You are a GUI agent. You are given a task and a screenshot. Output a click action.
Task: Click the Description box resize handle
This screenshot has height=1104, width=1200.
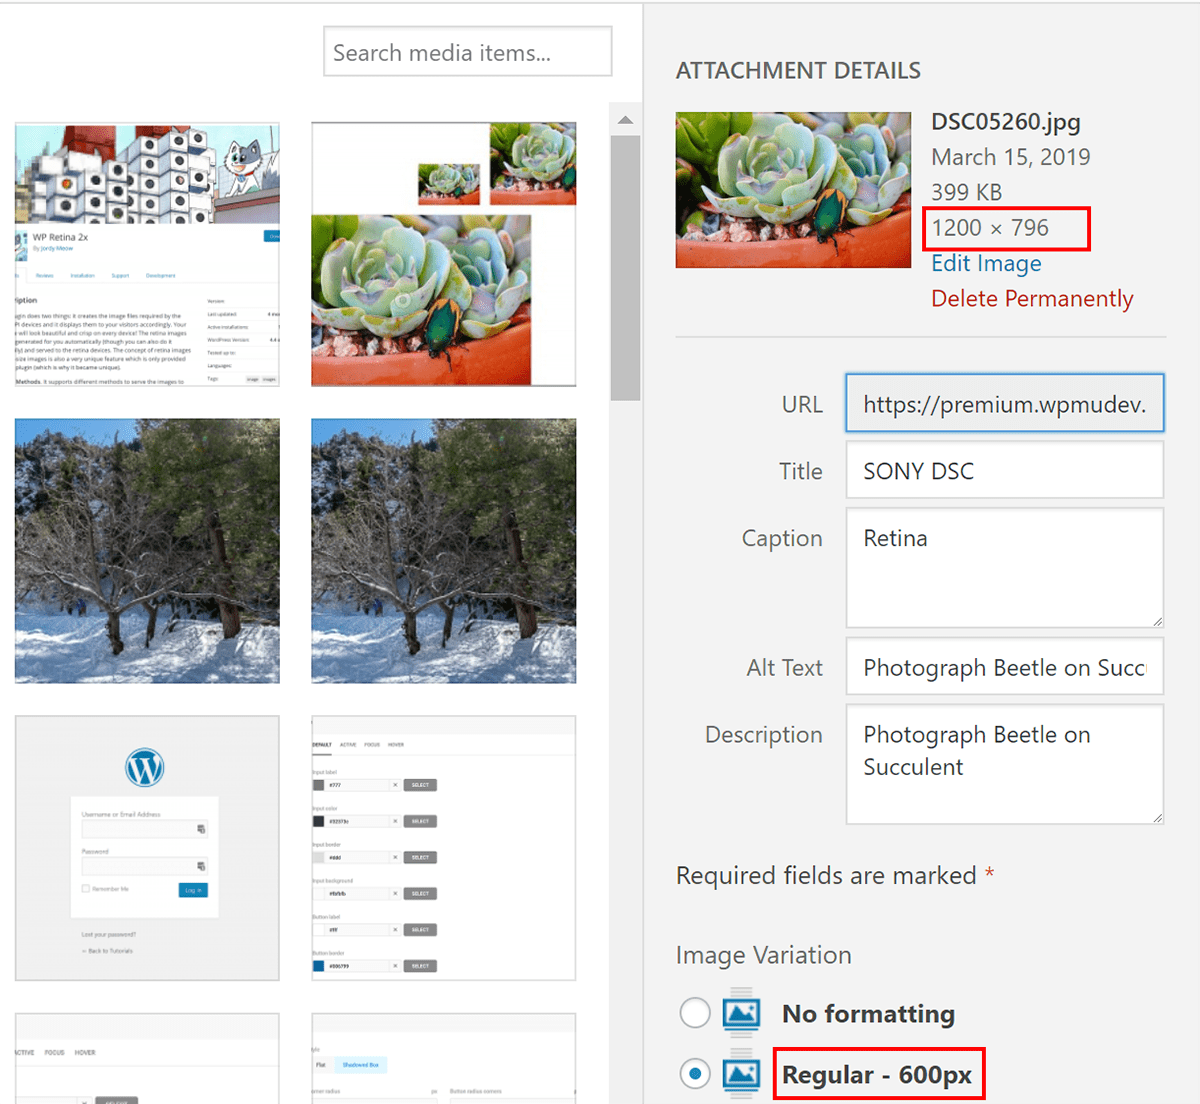pyautogui.click(x=1157, y=817)
